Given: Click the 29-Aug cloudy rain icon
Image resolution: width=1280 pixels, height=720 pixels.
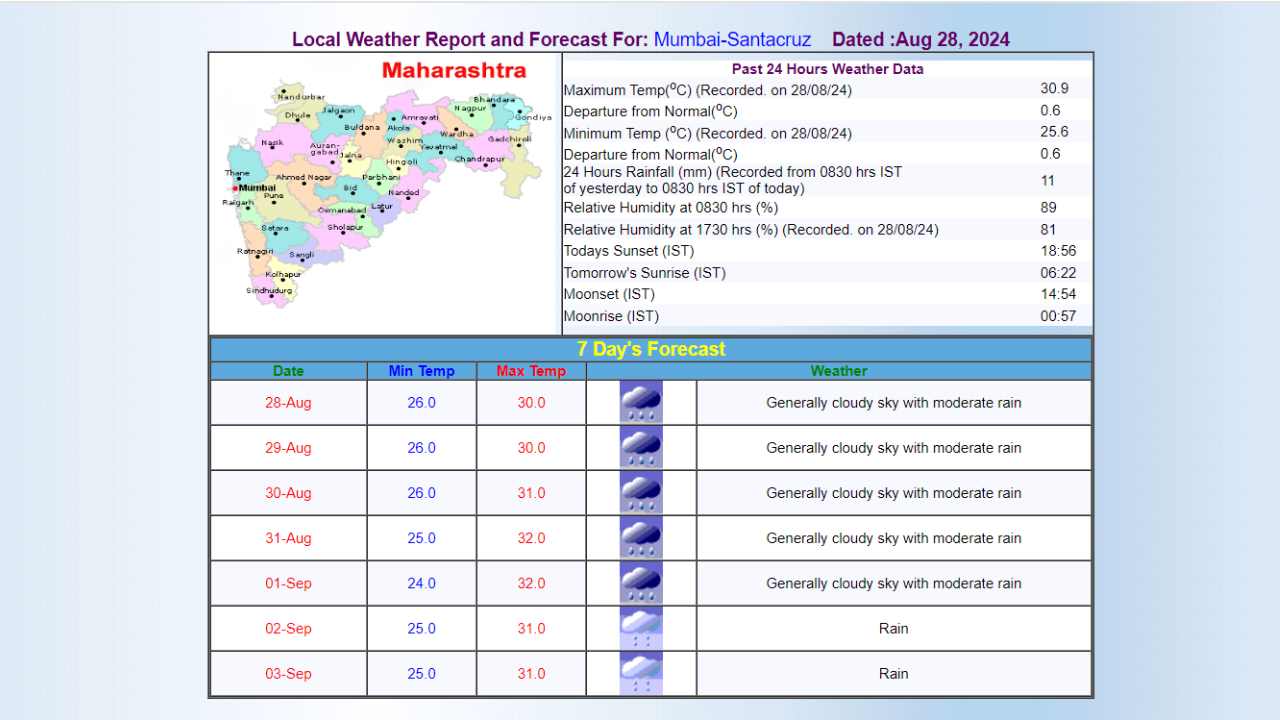Looking at the screenshot, I should [x=640, y=448].
